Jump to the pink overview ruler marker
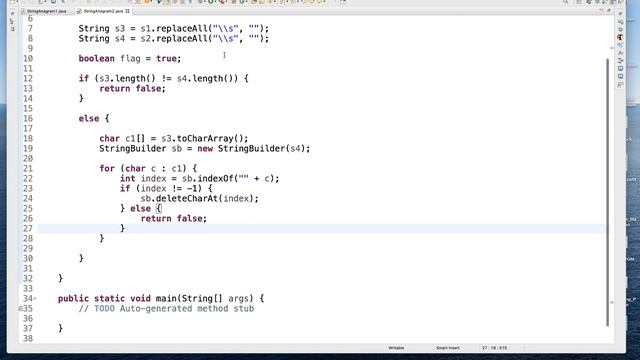Screen dimensions: 640x360 (x=612, y=48)
